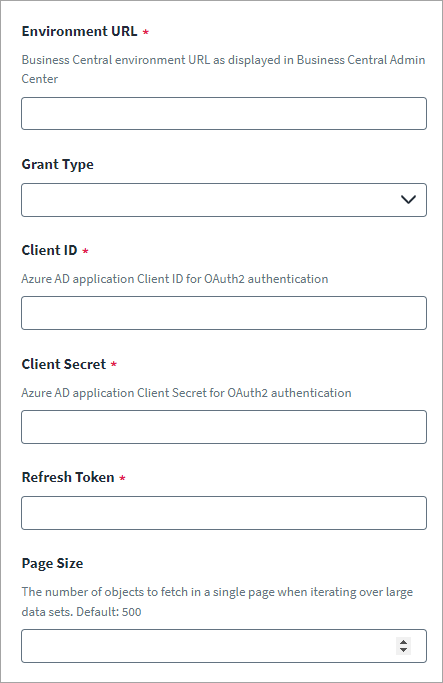Click into the Refresh Token field
The width and height of the screenshot is (443, 683).
tap(224, 513)
